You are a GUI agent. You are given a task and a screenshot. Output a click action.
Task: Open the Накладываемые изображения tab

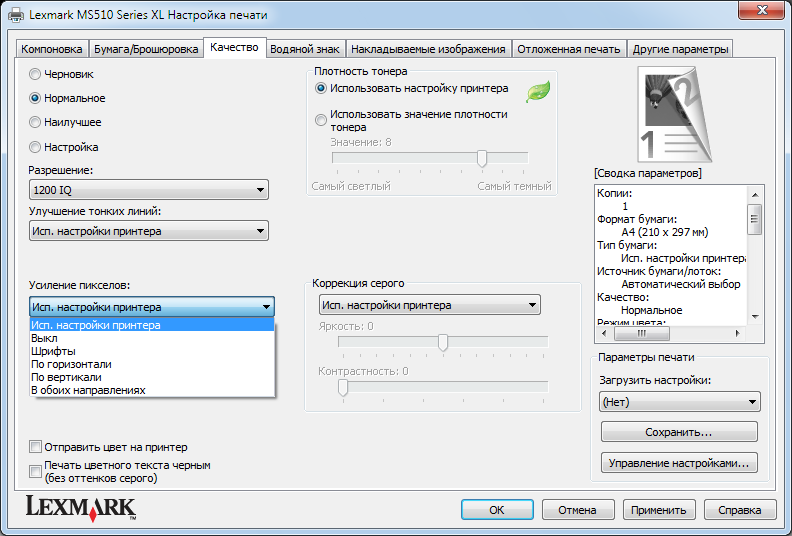pos(428,49)
